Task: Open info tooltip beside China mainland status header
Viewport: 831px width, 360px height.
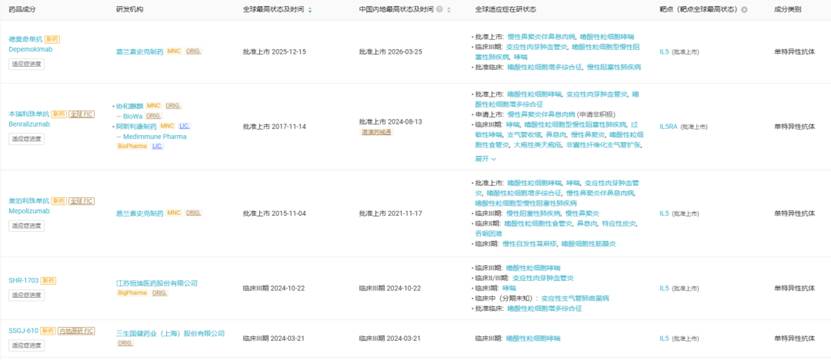Action: pos(439,10)
